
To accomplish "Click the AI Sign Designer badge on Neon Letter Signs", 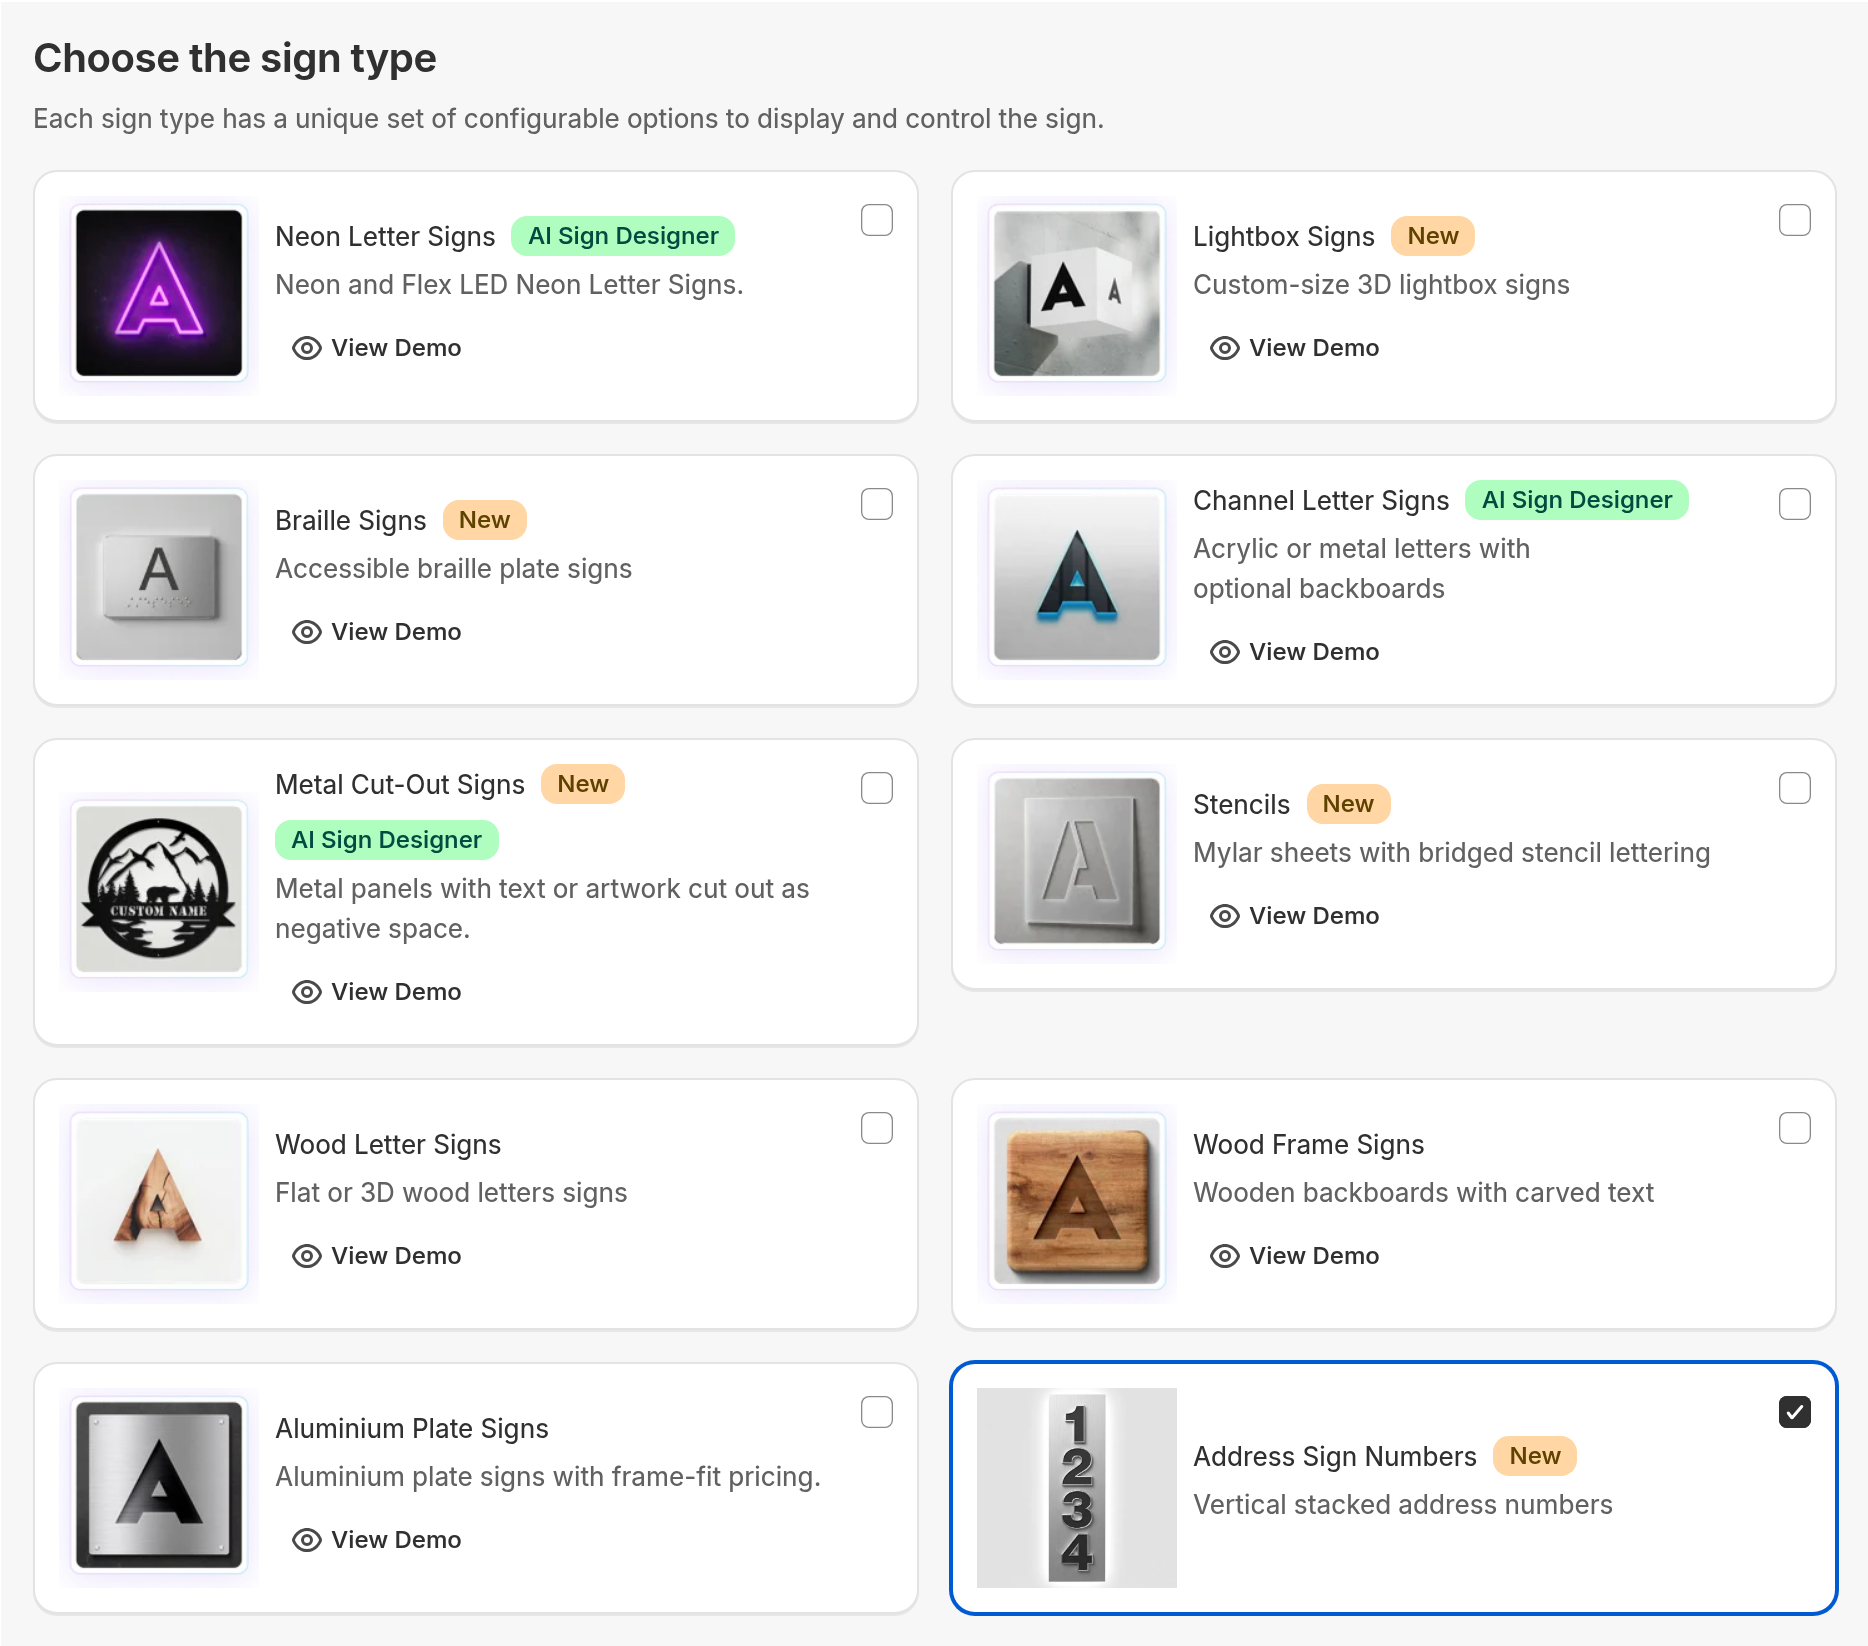I will (623, 236).
